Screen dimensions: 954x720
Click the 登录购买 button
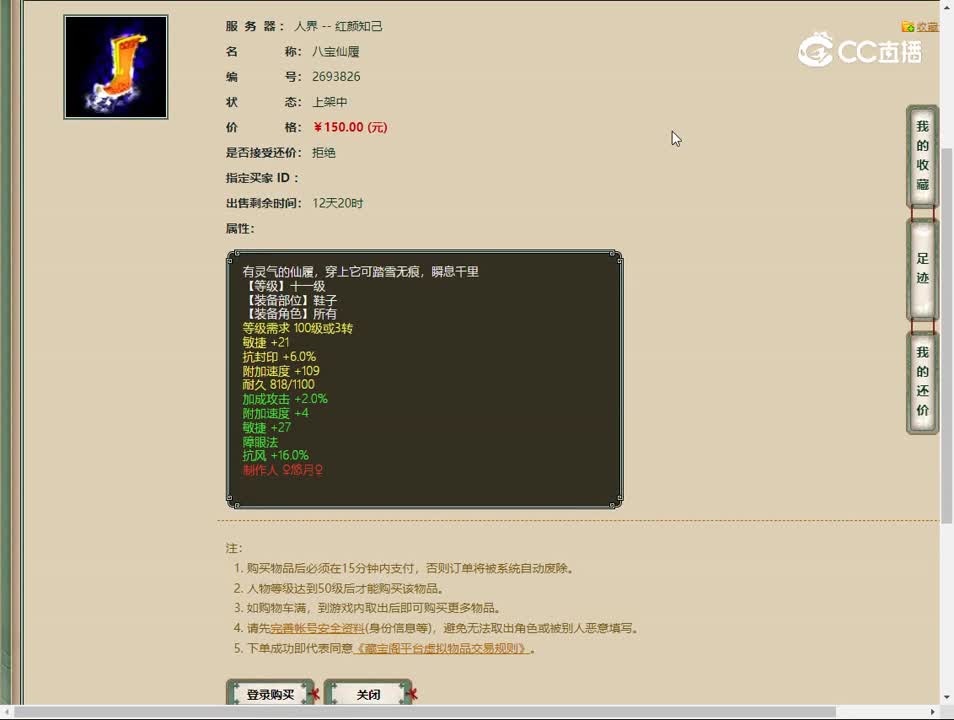pos(270,693)
